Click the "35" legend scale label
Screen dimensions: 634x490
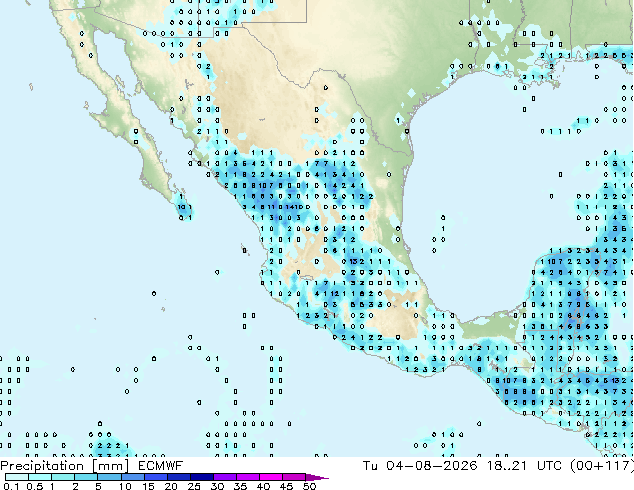click(240, 486)
